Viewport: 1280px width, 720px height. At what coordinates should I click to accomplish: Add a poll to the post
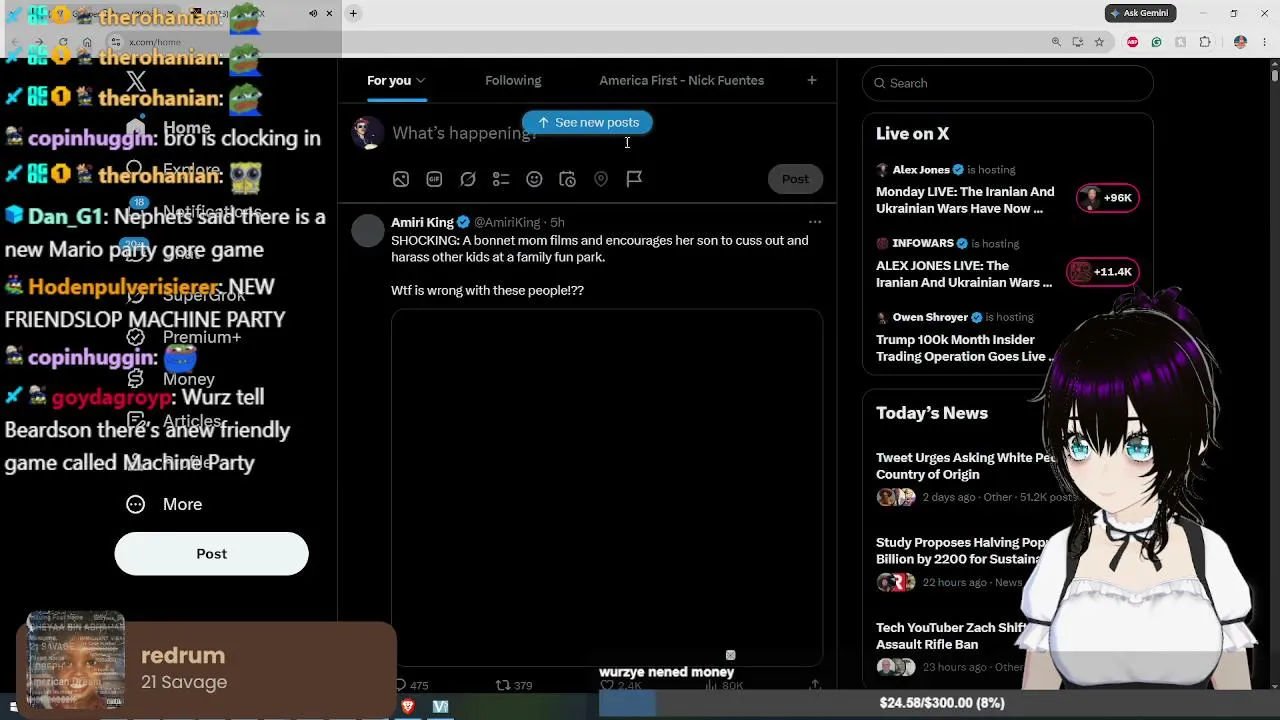(x=501, y=179)
